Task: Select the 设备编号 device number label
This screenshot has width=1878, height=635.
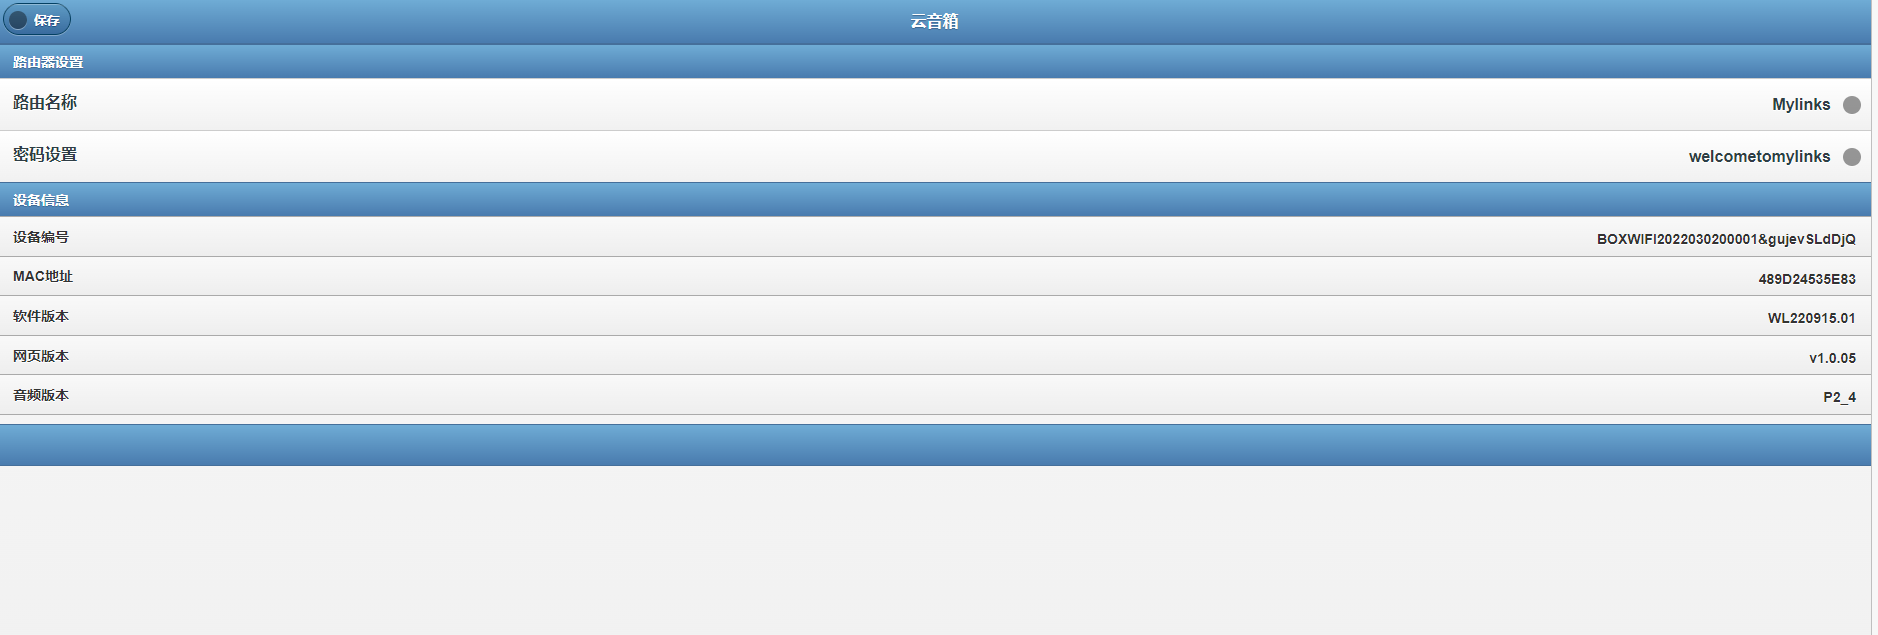Action: click(x=41, y=237)
